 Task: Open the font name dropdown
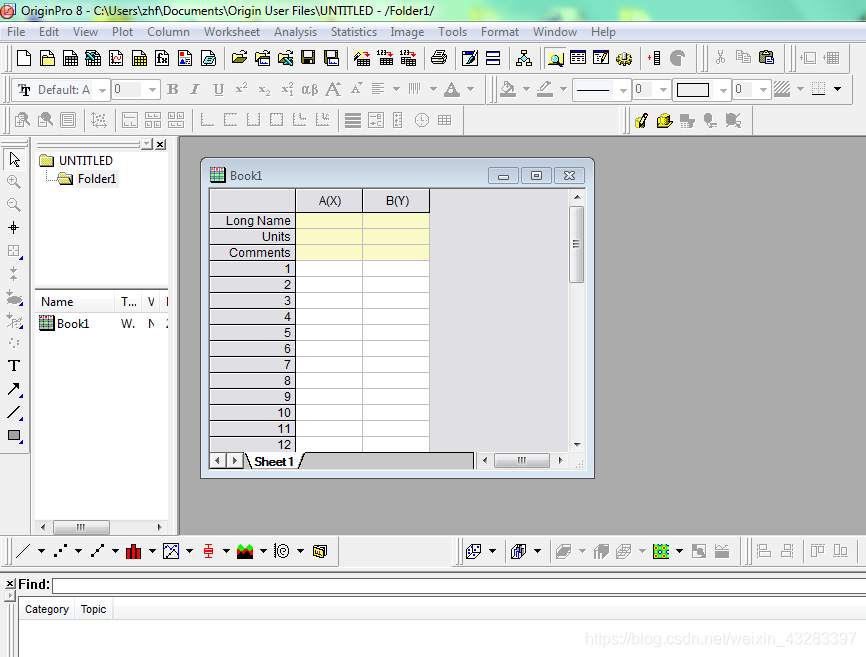coord(102,89)
